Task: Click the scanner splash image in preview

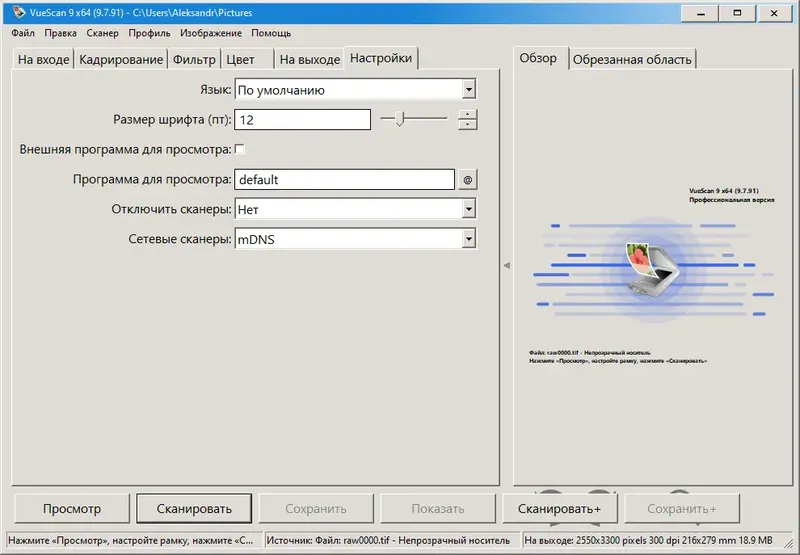Action: pyautogui.click(x=653, y=270)
